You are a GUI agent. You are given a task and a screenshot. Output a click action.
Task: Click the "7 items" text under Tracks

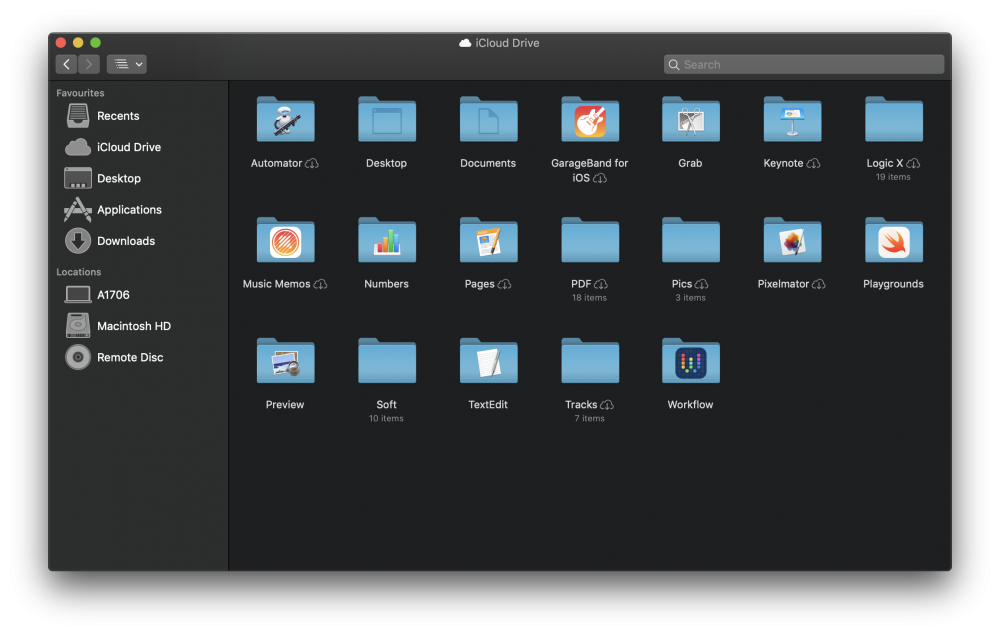(589, 418)
